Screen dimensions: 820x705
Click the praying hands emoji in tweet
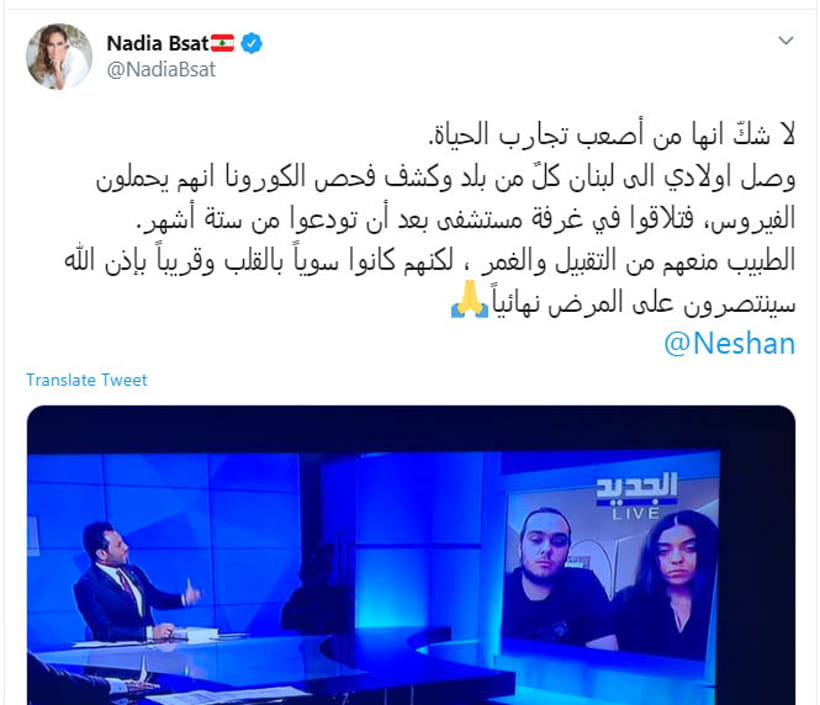tap(470, 300)
